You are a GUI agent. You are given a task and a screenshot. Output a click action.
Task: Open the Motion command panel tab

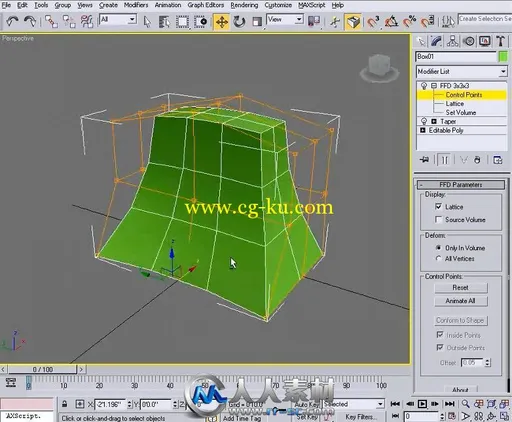(469, 41)
